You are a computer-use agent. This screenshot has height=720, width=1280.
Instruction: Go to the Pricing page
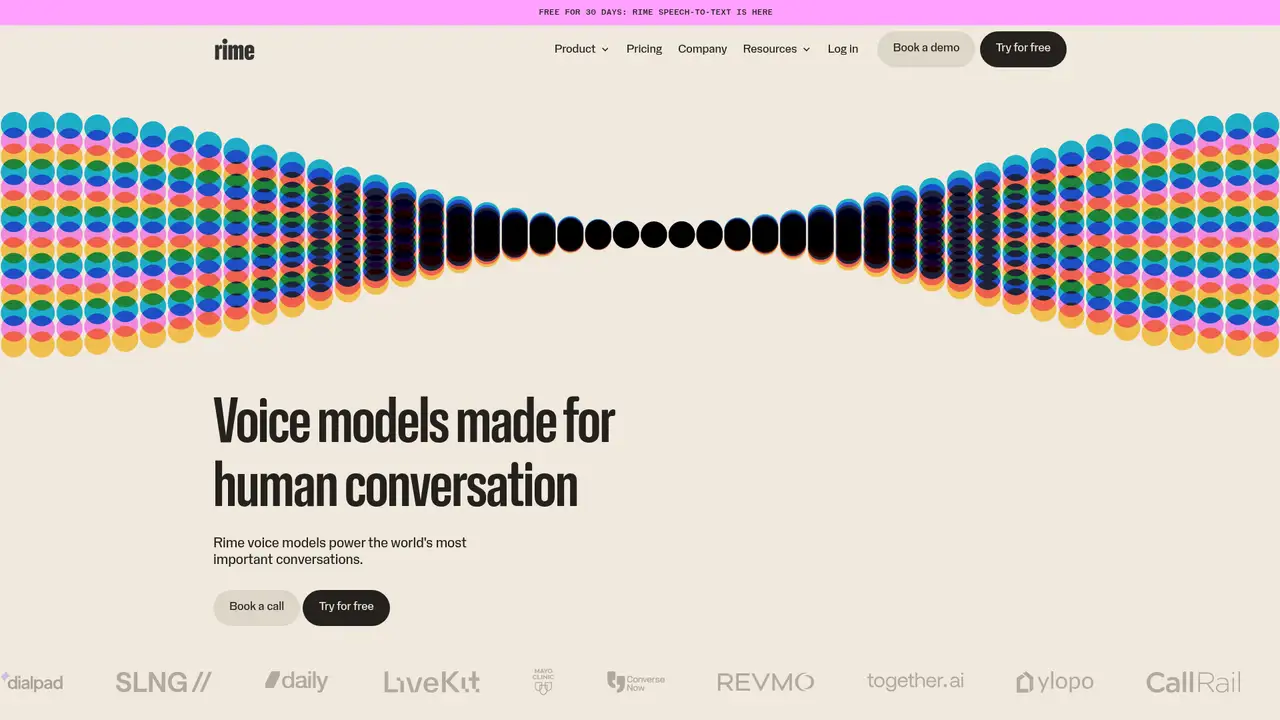click(644, 49)
